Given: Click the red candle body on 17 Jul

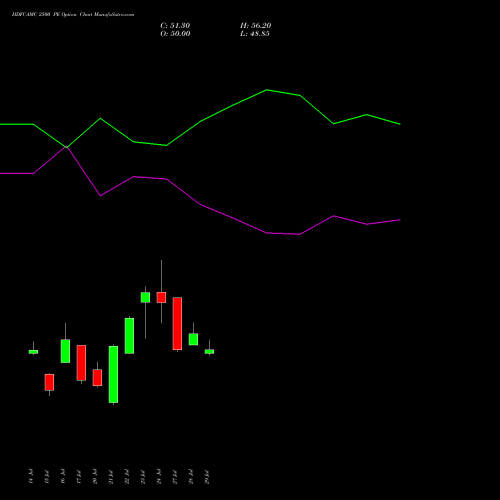Looking at the screenshot, I should click(81, 363).
